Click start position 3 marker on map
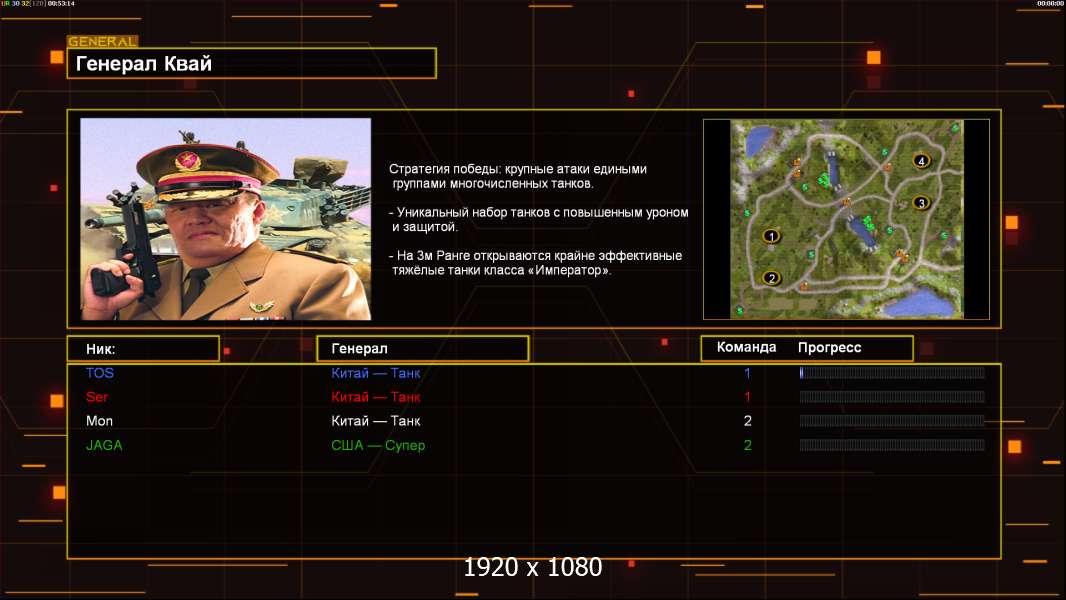This screenshot has width=1066, height=600. (921, 203)
